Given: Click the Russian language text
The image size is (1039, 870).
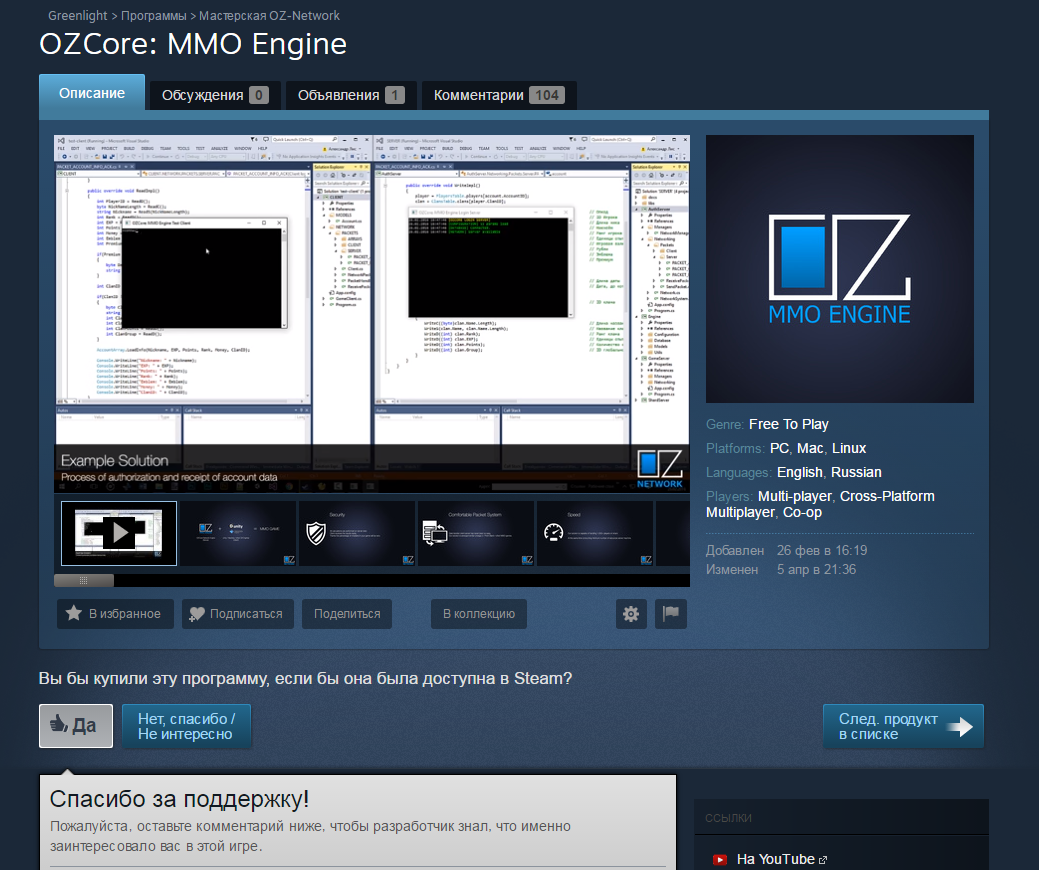Looking at the screenshot, I should (x=856, y=472).
